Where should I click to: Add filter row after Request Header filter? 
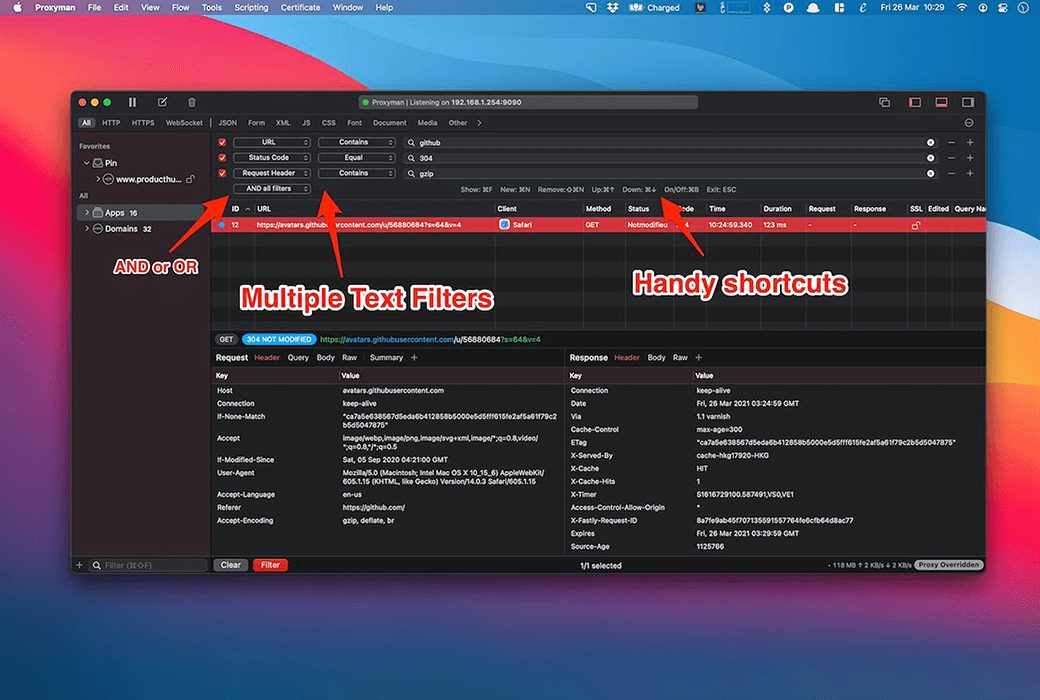click(970, 173)
